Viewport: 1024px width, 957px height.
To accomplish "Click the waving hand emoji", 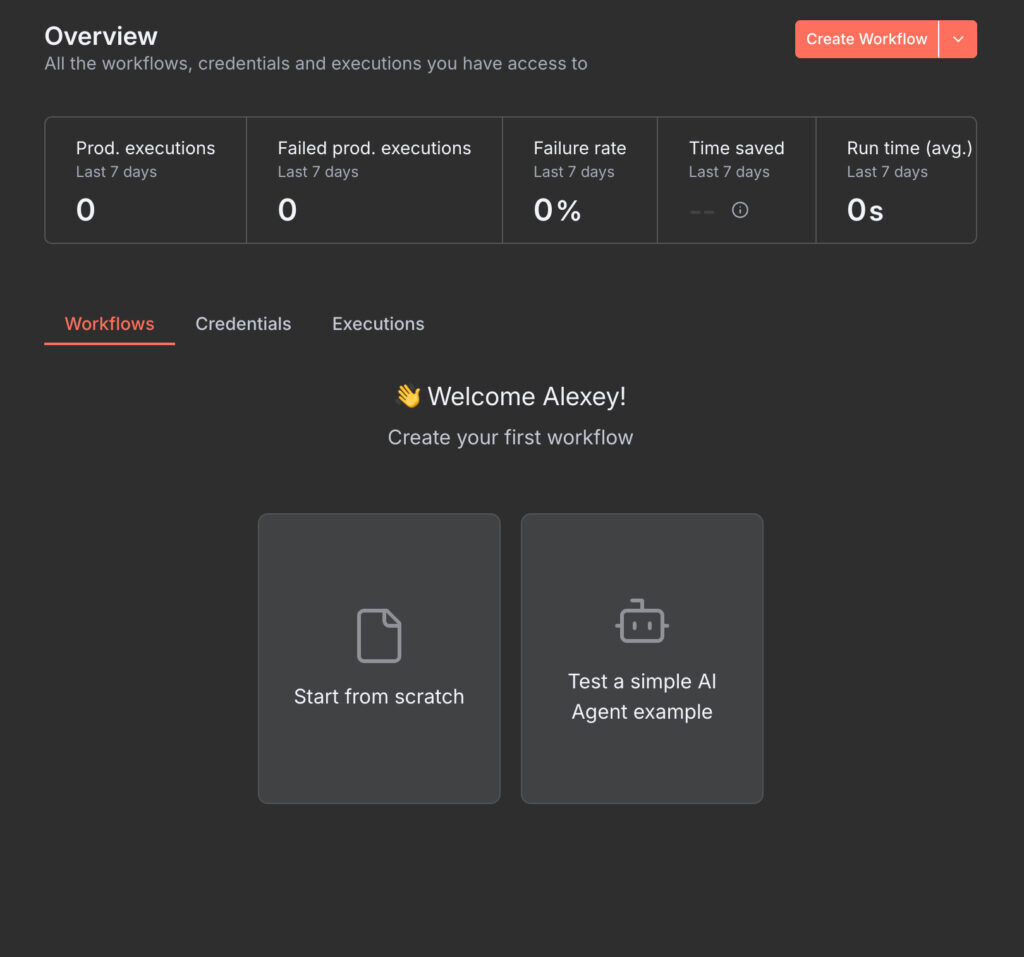I will pos(408,397).
